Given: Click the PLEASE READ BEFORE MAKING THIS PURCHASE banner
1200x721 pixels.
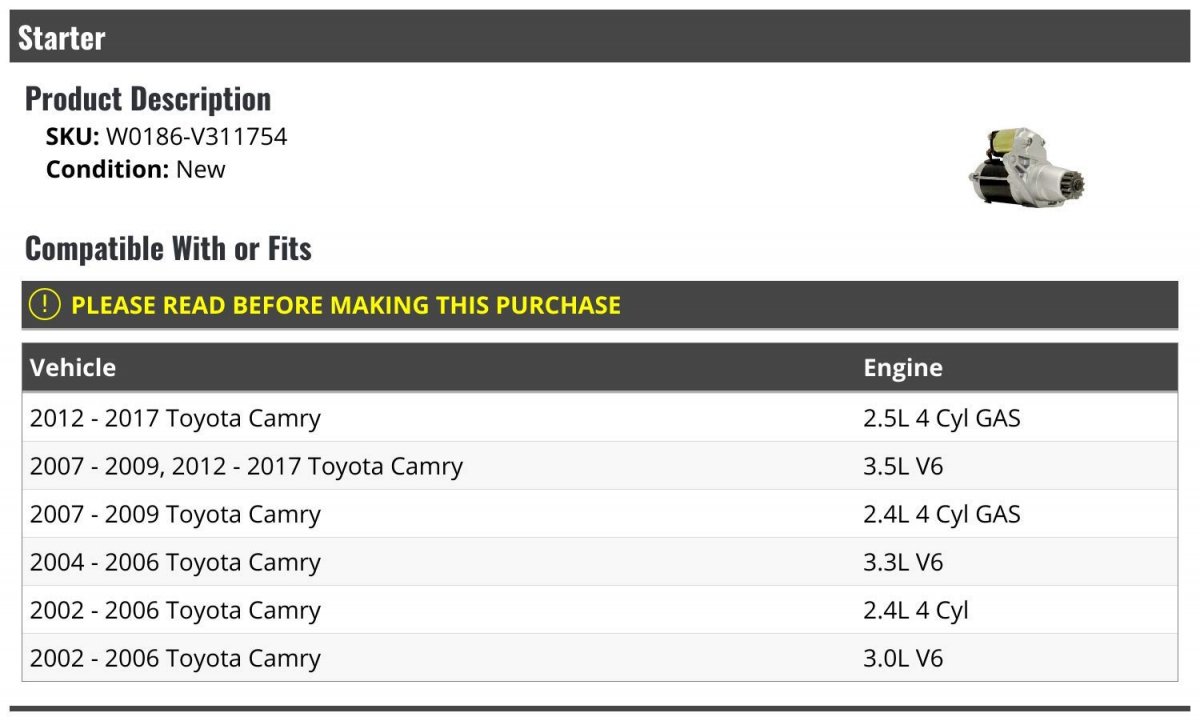Looking at the screenshot, I should pos(600,305).
